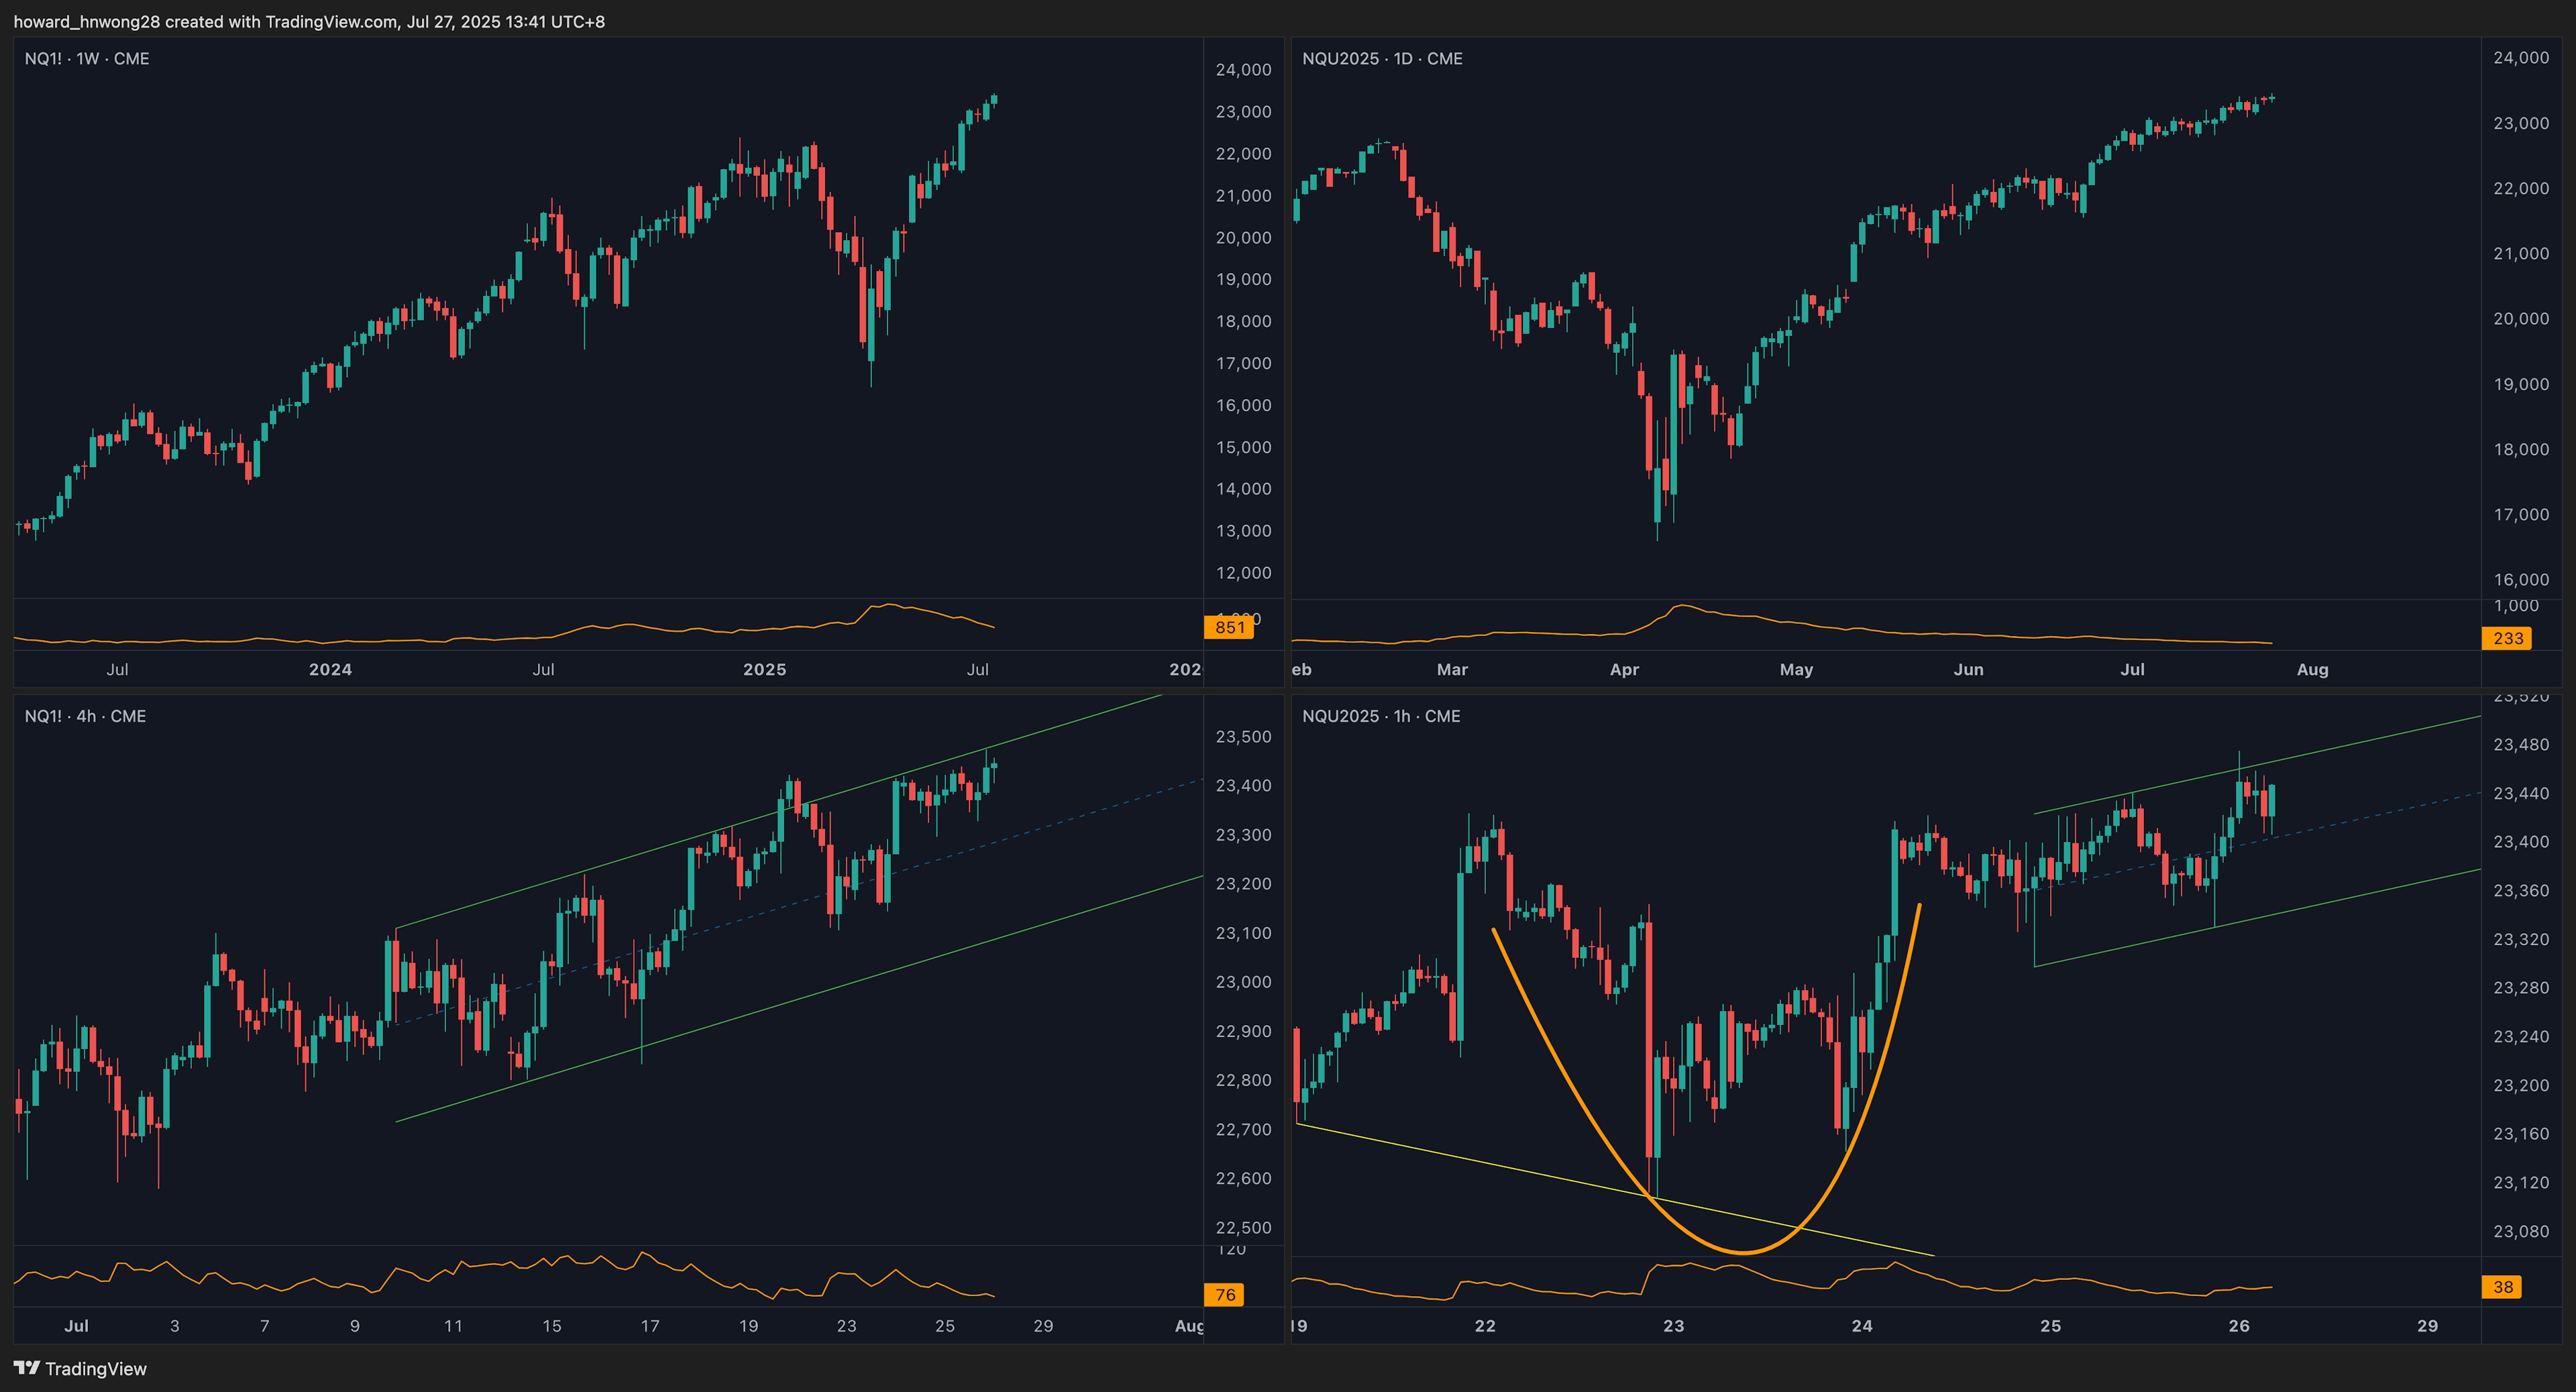This screenshot has width=2576, height=1392.
Task: Click the 23,500 price label on 4h chart
Action: [x=1243, y=737]
